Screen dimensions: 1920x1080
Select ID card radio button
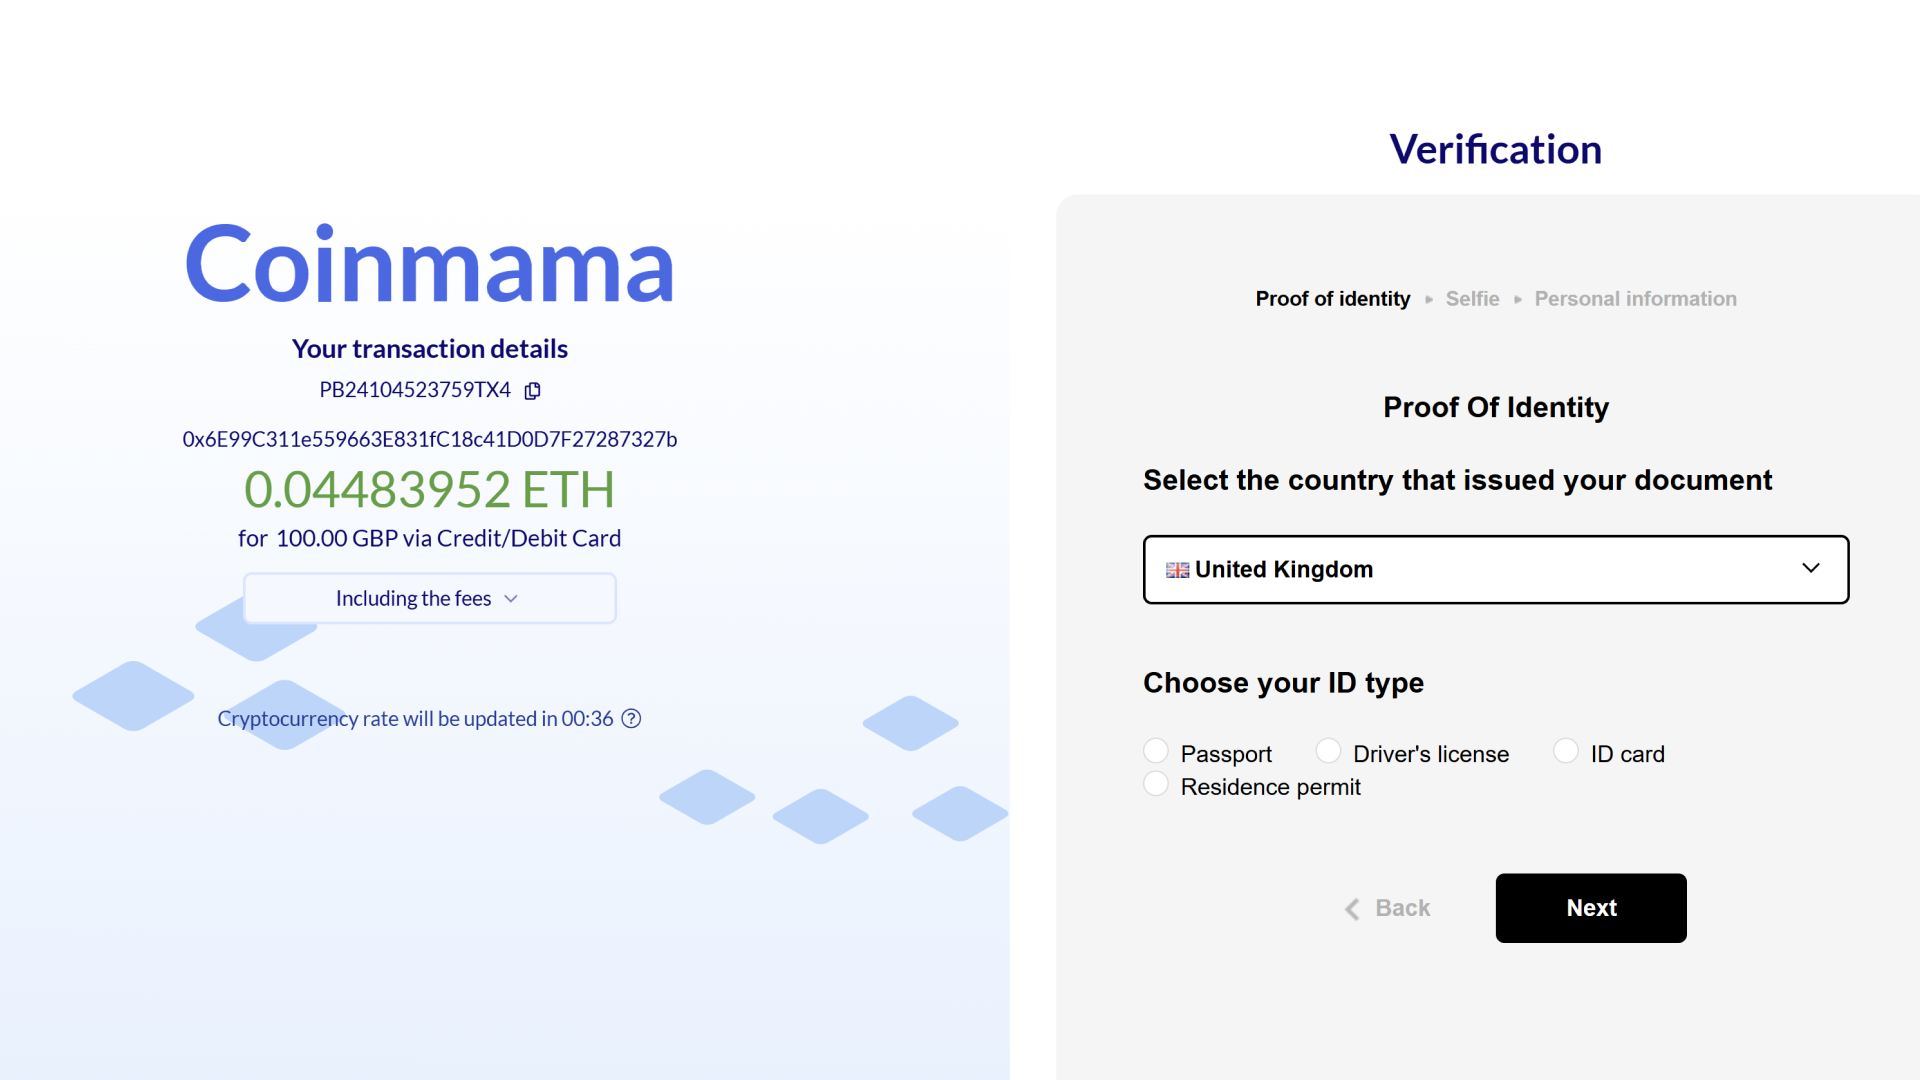pos(1565,752)
